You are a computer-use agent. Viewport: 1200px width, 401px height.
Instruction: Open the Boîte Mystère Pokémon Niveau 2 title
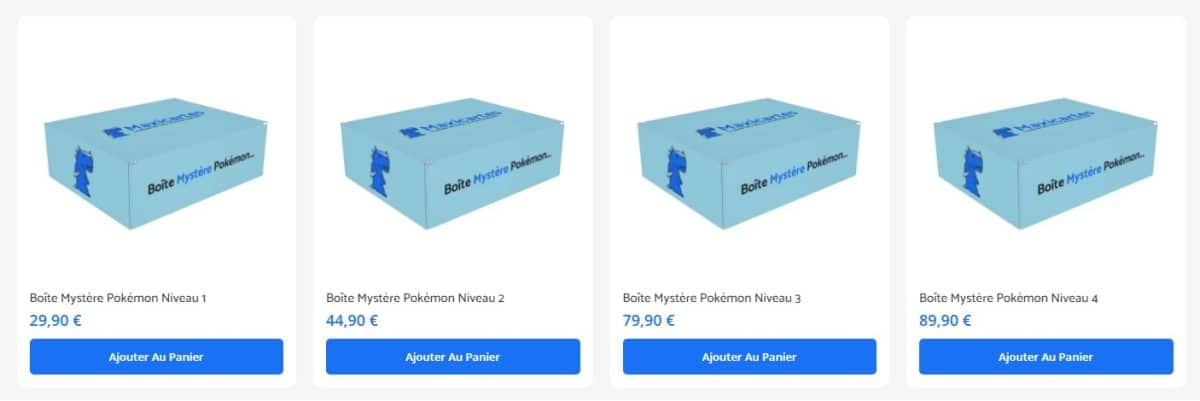click(415, 298)
